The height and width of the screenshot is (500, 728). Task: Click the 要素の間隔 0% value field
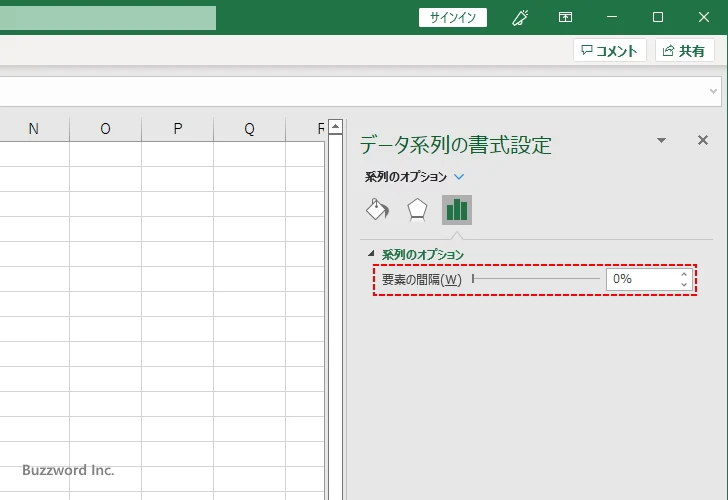642,279
